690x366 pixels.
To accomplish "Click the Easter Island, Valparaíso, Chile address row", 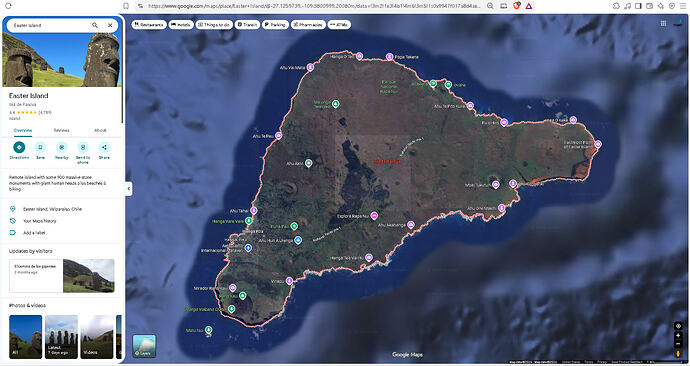I will [62, 209].
